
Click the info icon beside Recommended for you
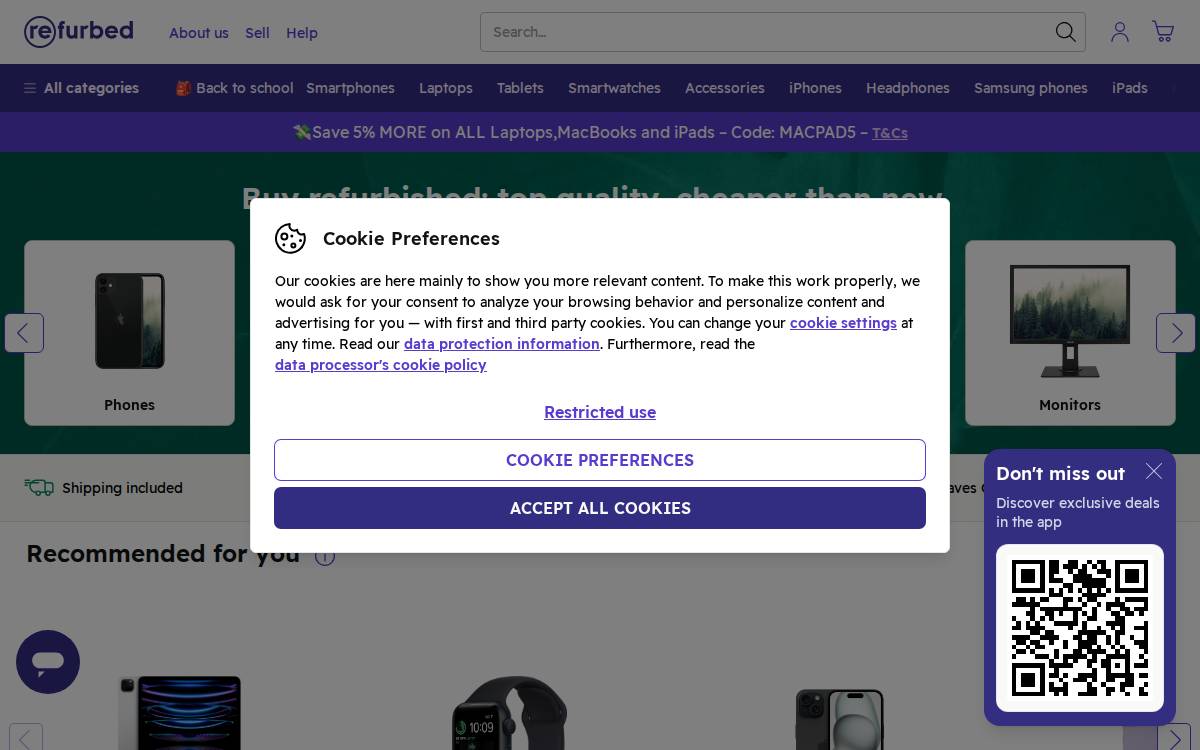(x=325, y=556)
